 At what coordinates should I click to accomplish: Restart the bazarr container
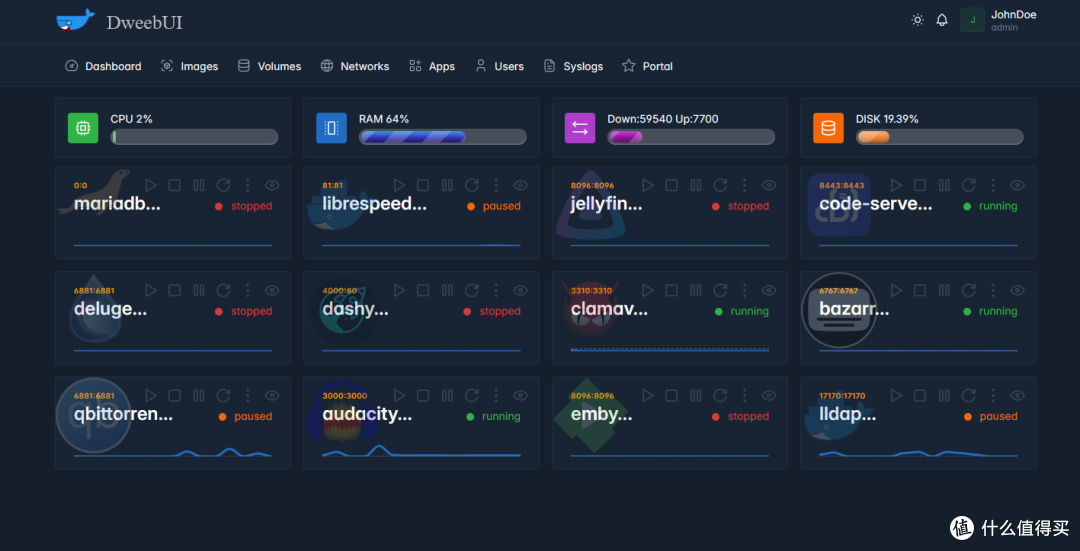pyautogui.click(x=969, y=290)
